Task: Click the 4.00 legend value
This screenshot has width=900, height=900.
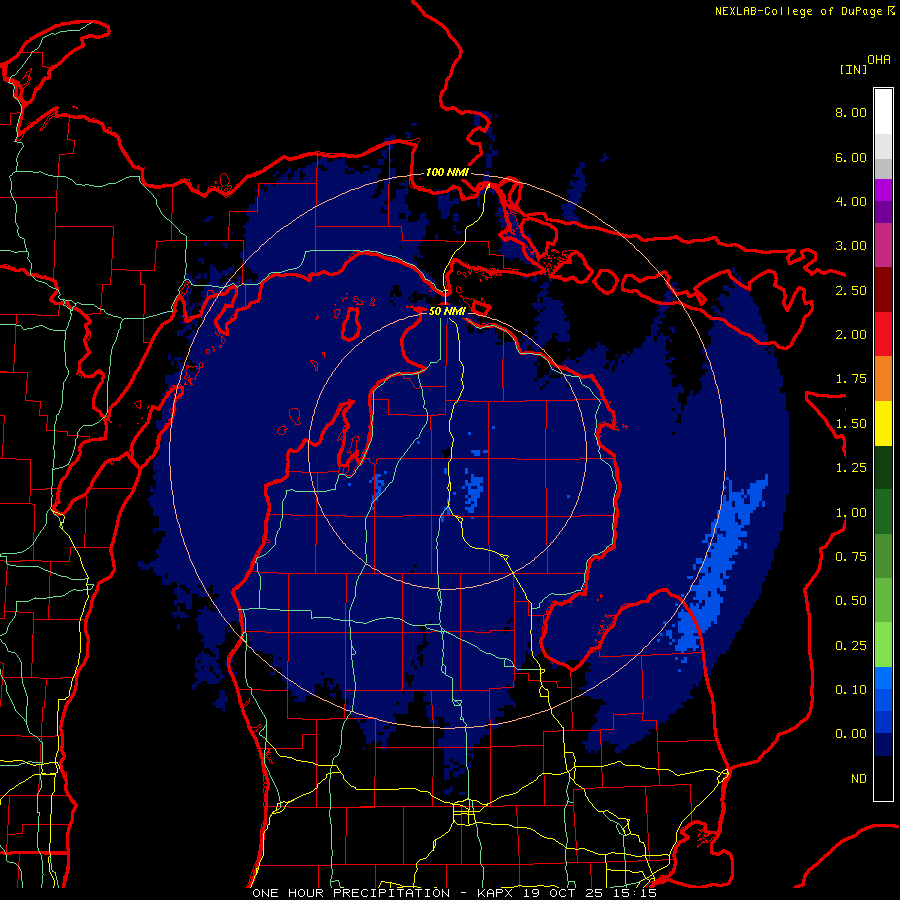Action: click(x=851, y=201)
